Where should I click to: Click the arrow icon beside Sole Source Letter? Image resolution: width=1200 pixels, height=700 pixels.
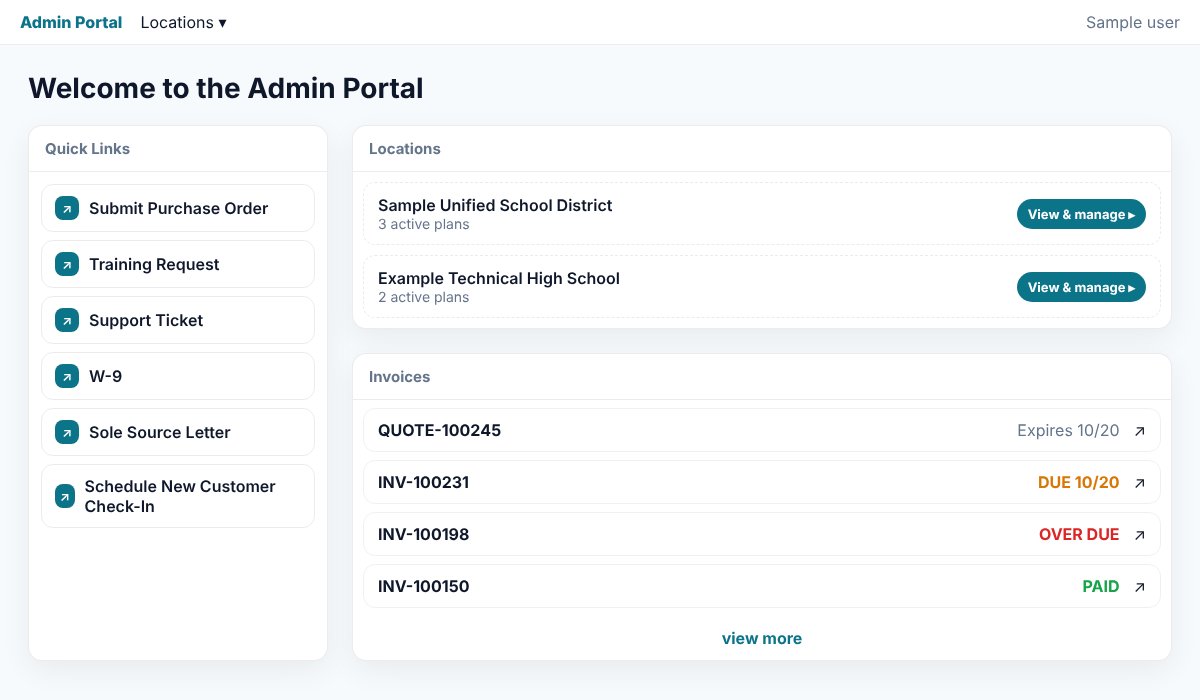pyautogui.click(x=66, y=433)
